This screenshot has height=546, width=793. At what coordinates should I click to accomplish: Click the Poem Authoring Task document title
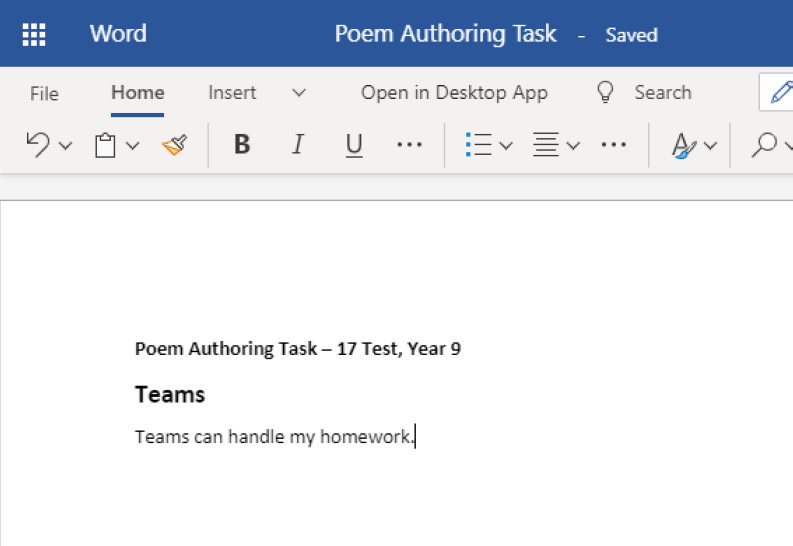pyautogui.click(x=445, y=34)
